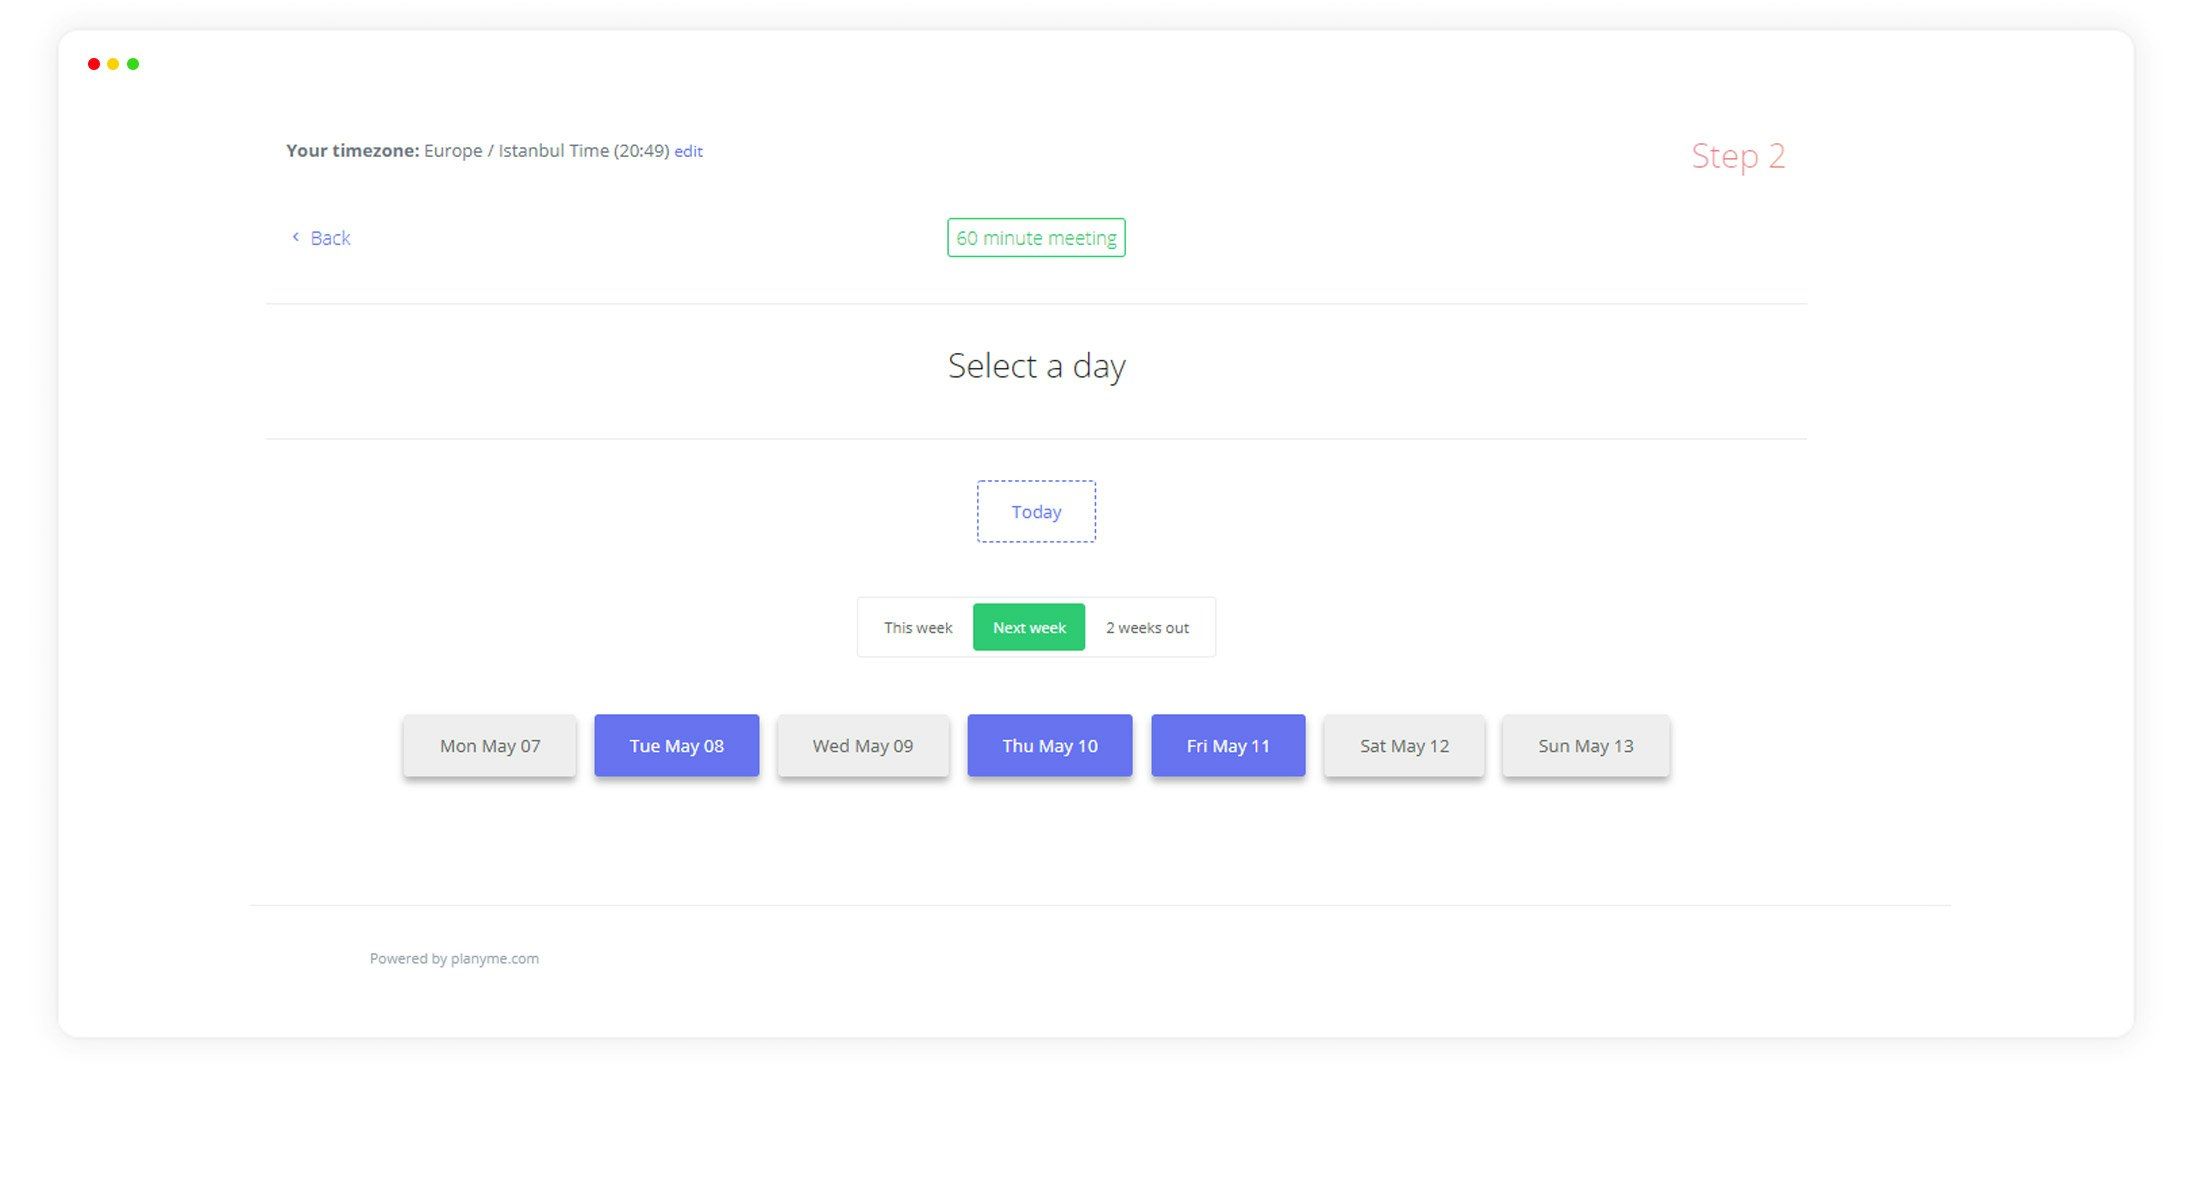2200x1194 pixels.
Task: Pick Tue May 08 as the day
Action: [x=677, y=746]
